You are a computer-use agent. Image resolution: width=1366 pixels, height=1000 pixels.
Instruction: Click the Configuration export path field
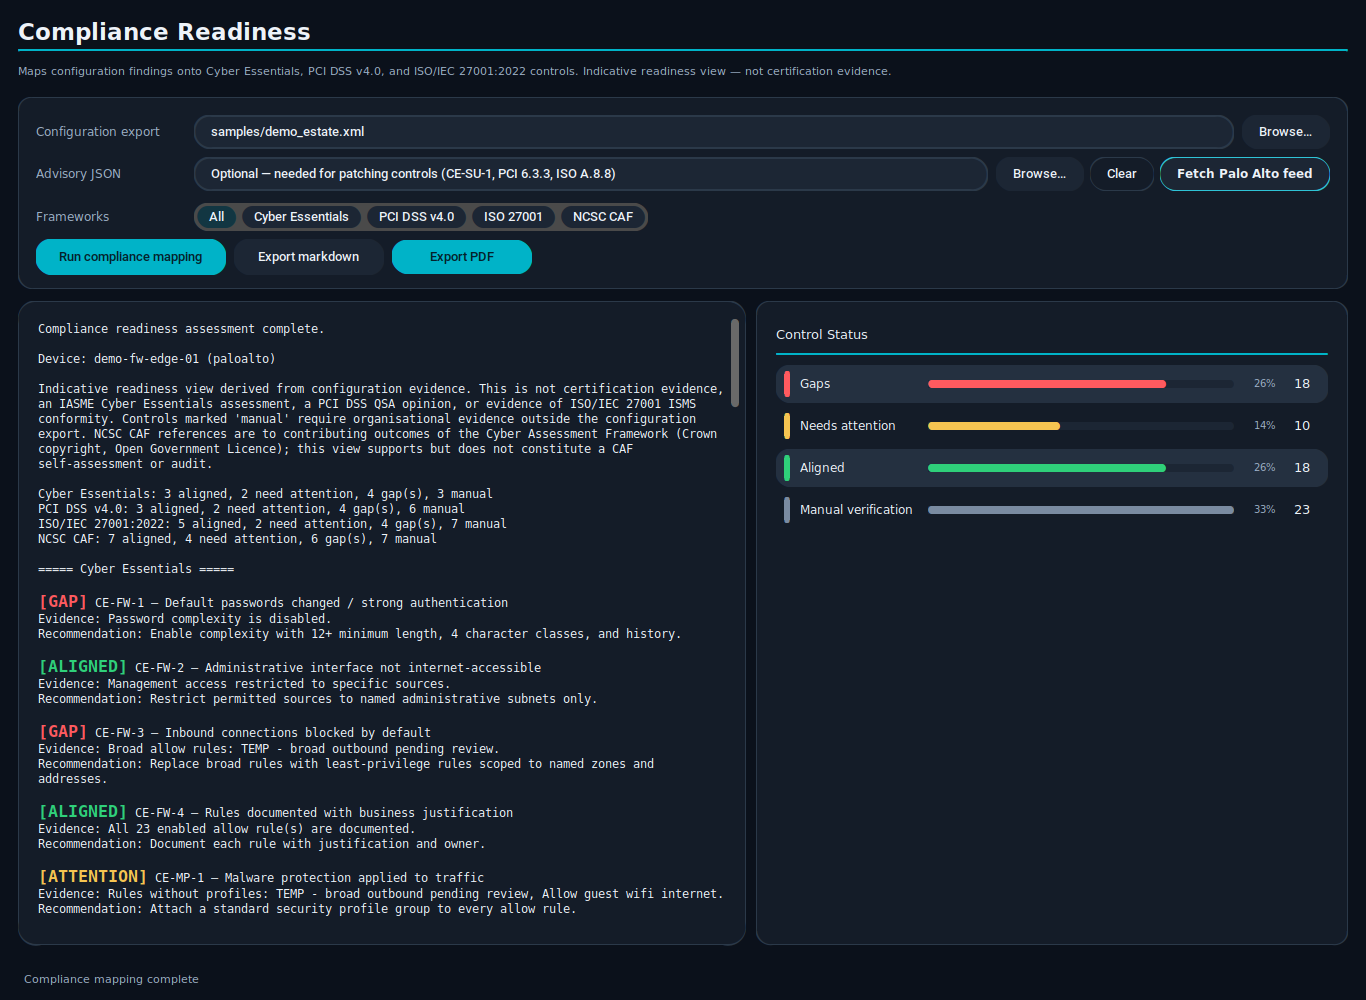click(x=714, y=132)
